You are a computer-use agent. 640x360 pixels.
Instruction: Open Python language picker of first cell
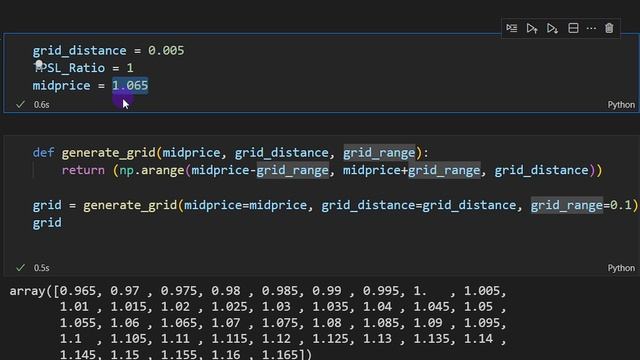(x=621, y=105)
